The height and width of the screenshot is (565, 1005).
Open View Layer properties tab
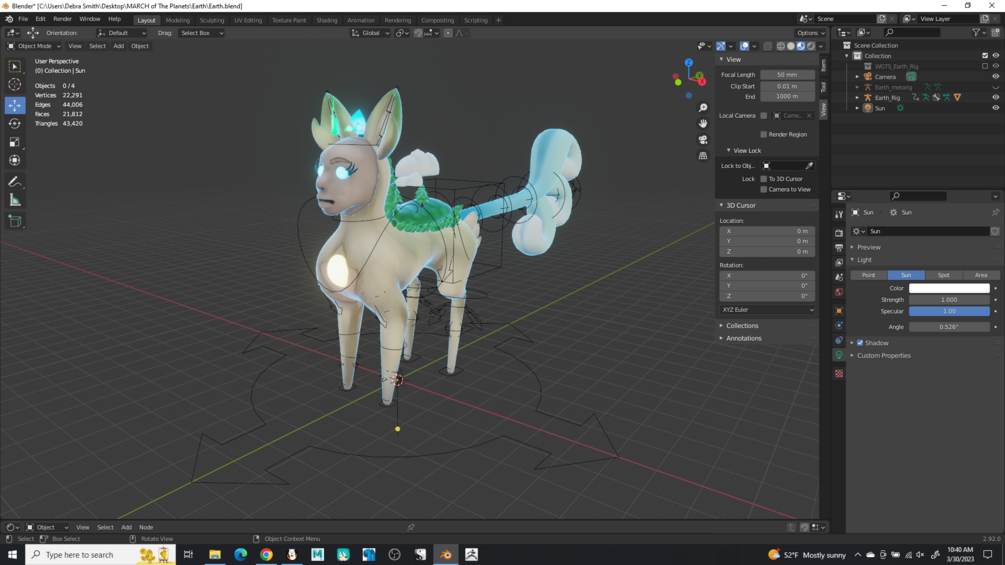click(x=839, y=262)
